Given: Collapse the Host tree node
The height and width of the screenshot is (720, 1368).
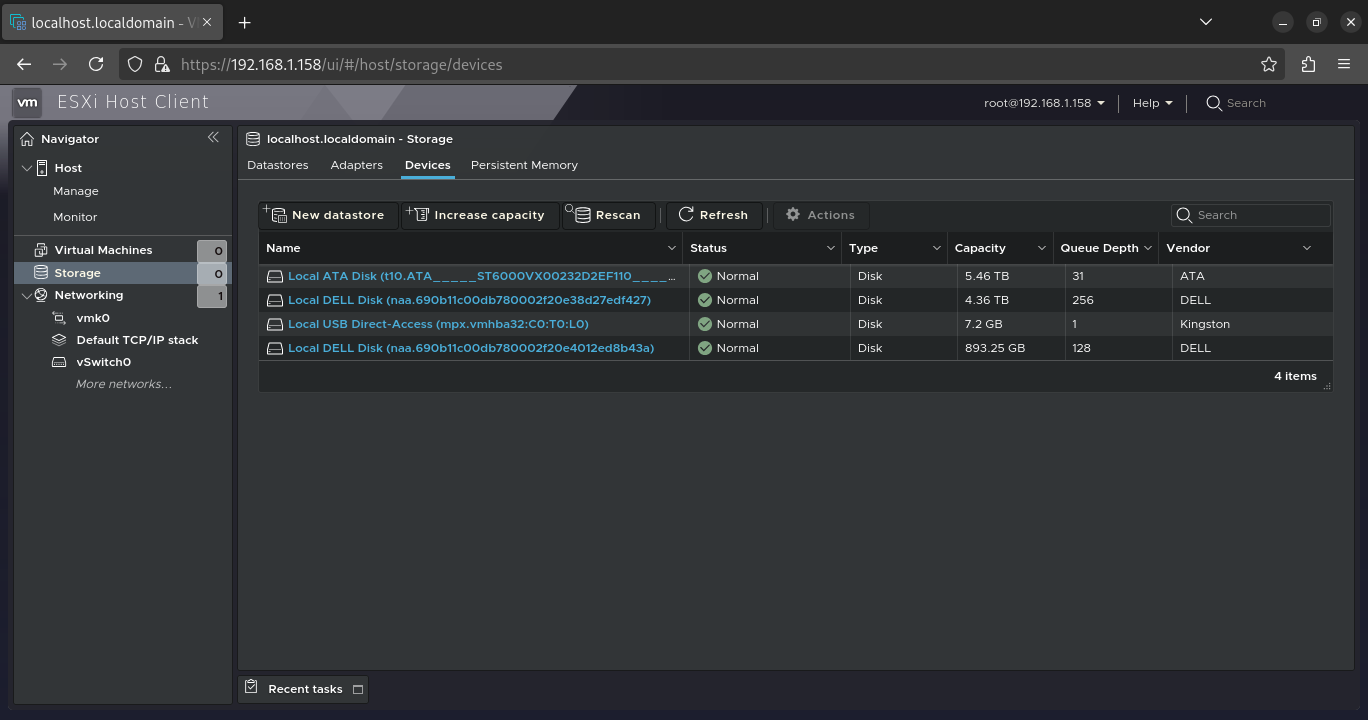Looking at the screenshot, I should 27,168.
